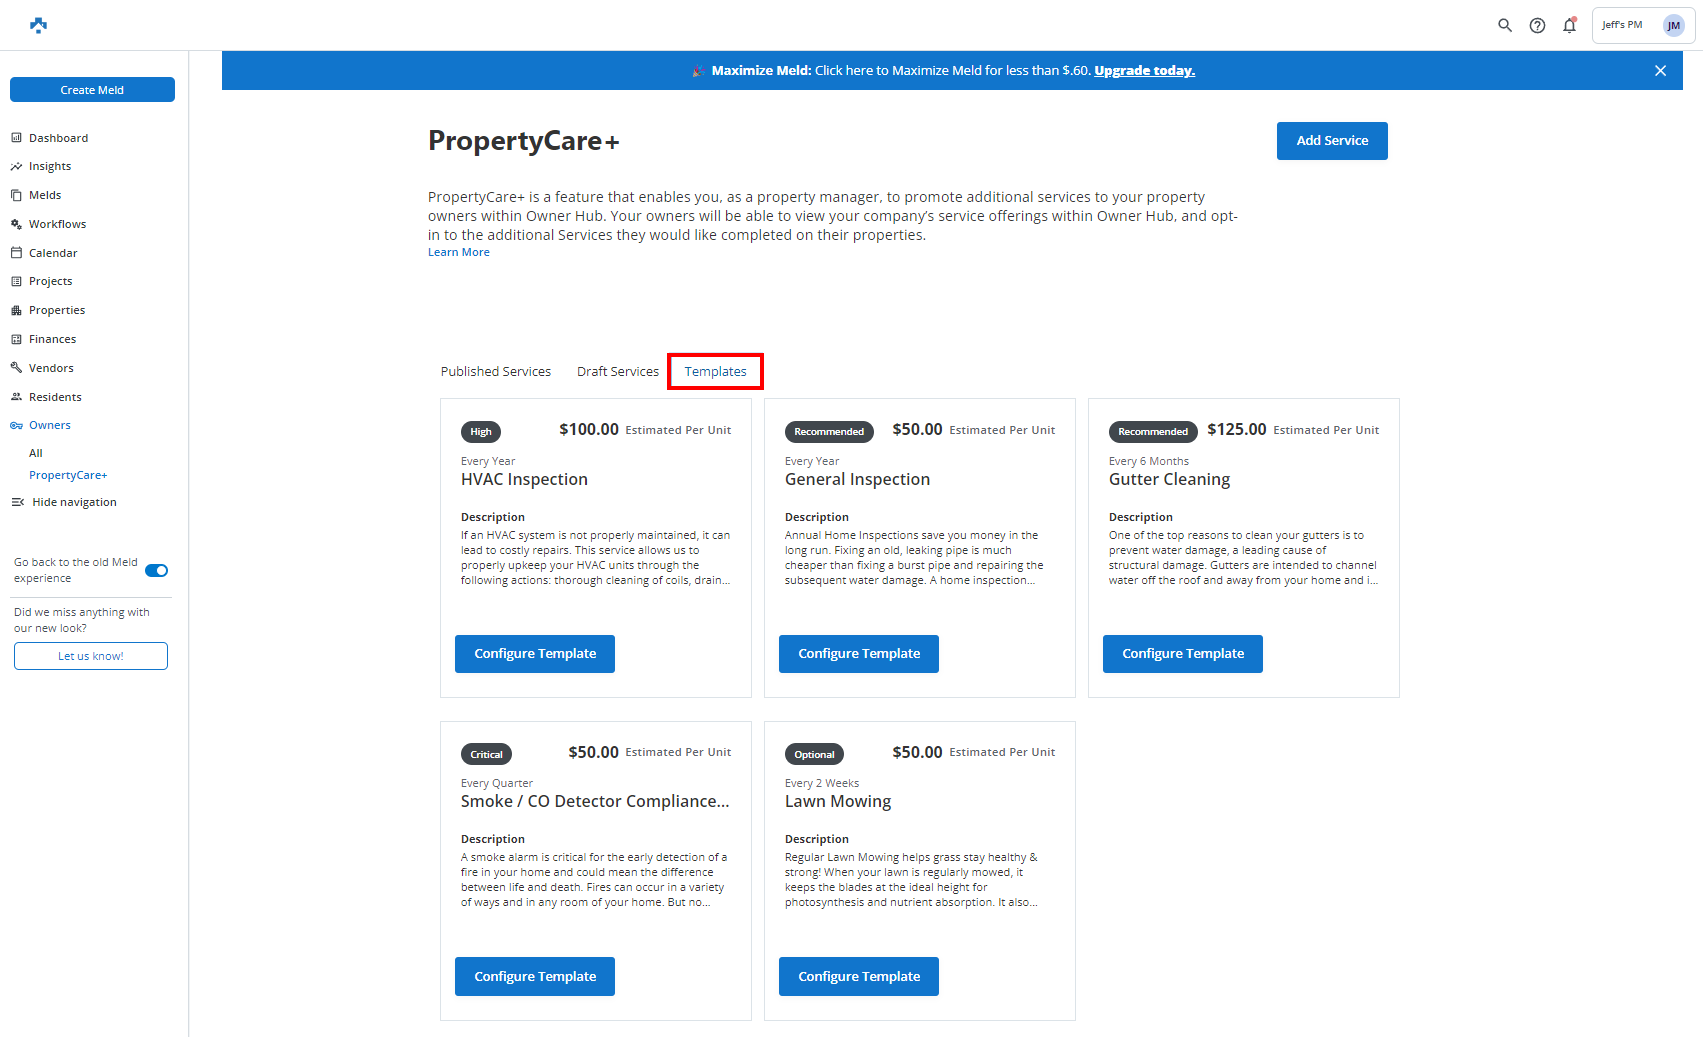Select All under the Owners section

click(36, 453)
